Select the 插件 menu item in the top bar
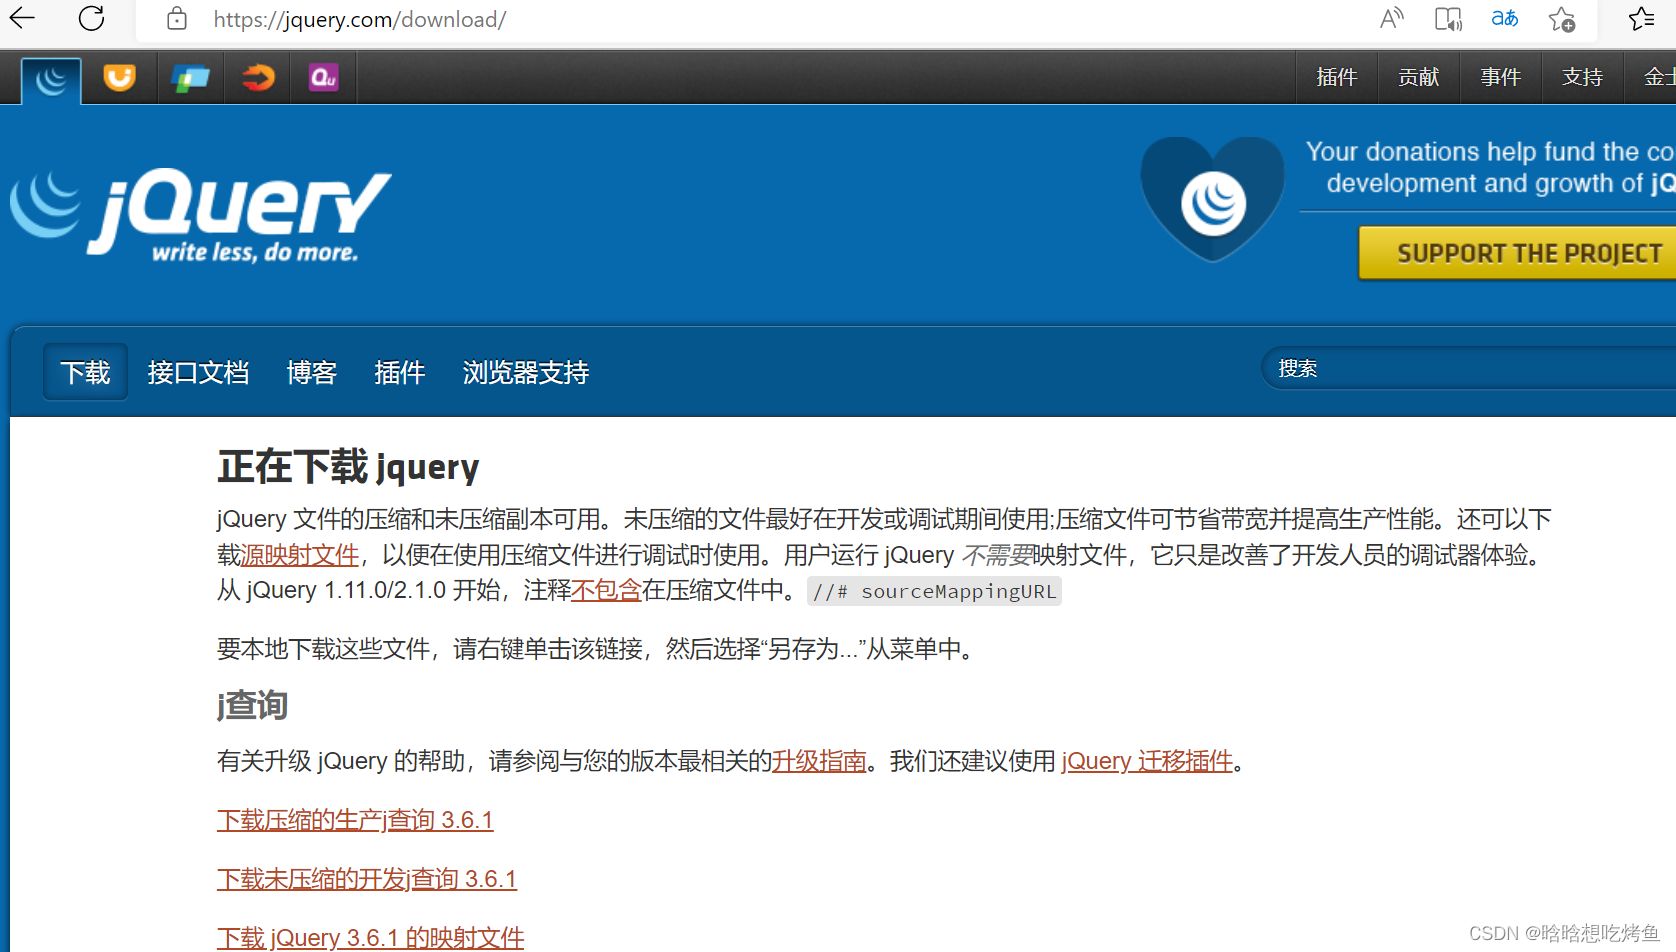 1336,77
